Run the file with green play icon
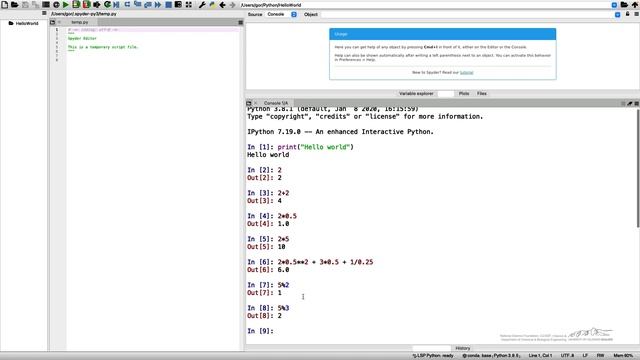Screen dimensions: 640x360 tap(66, 5)
